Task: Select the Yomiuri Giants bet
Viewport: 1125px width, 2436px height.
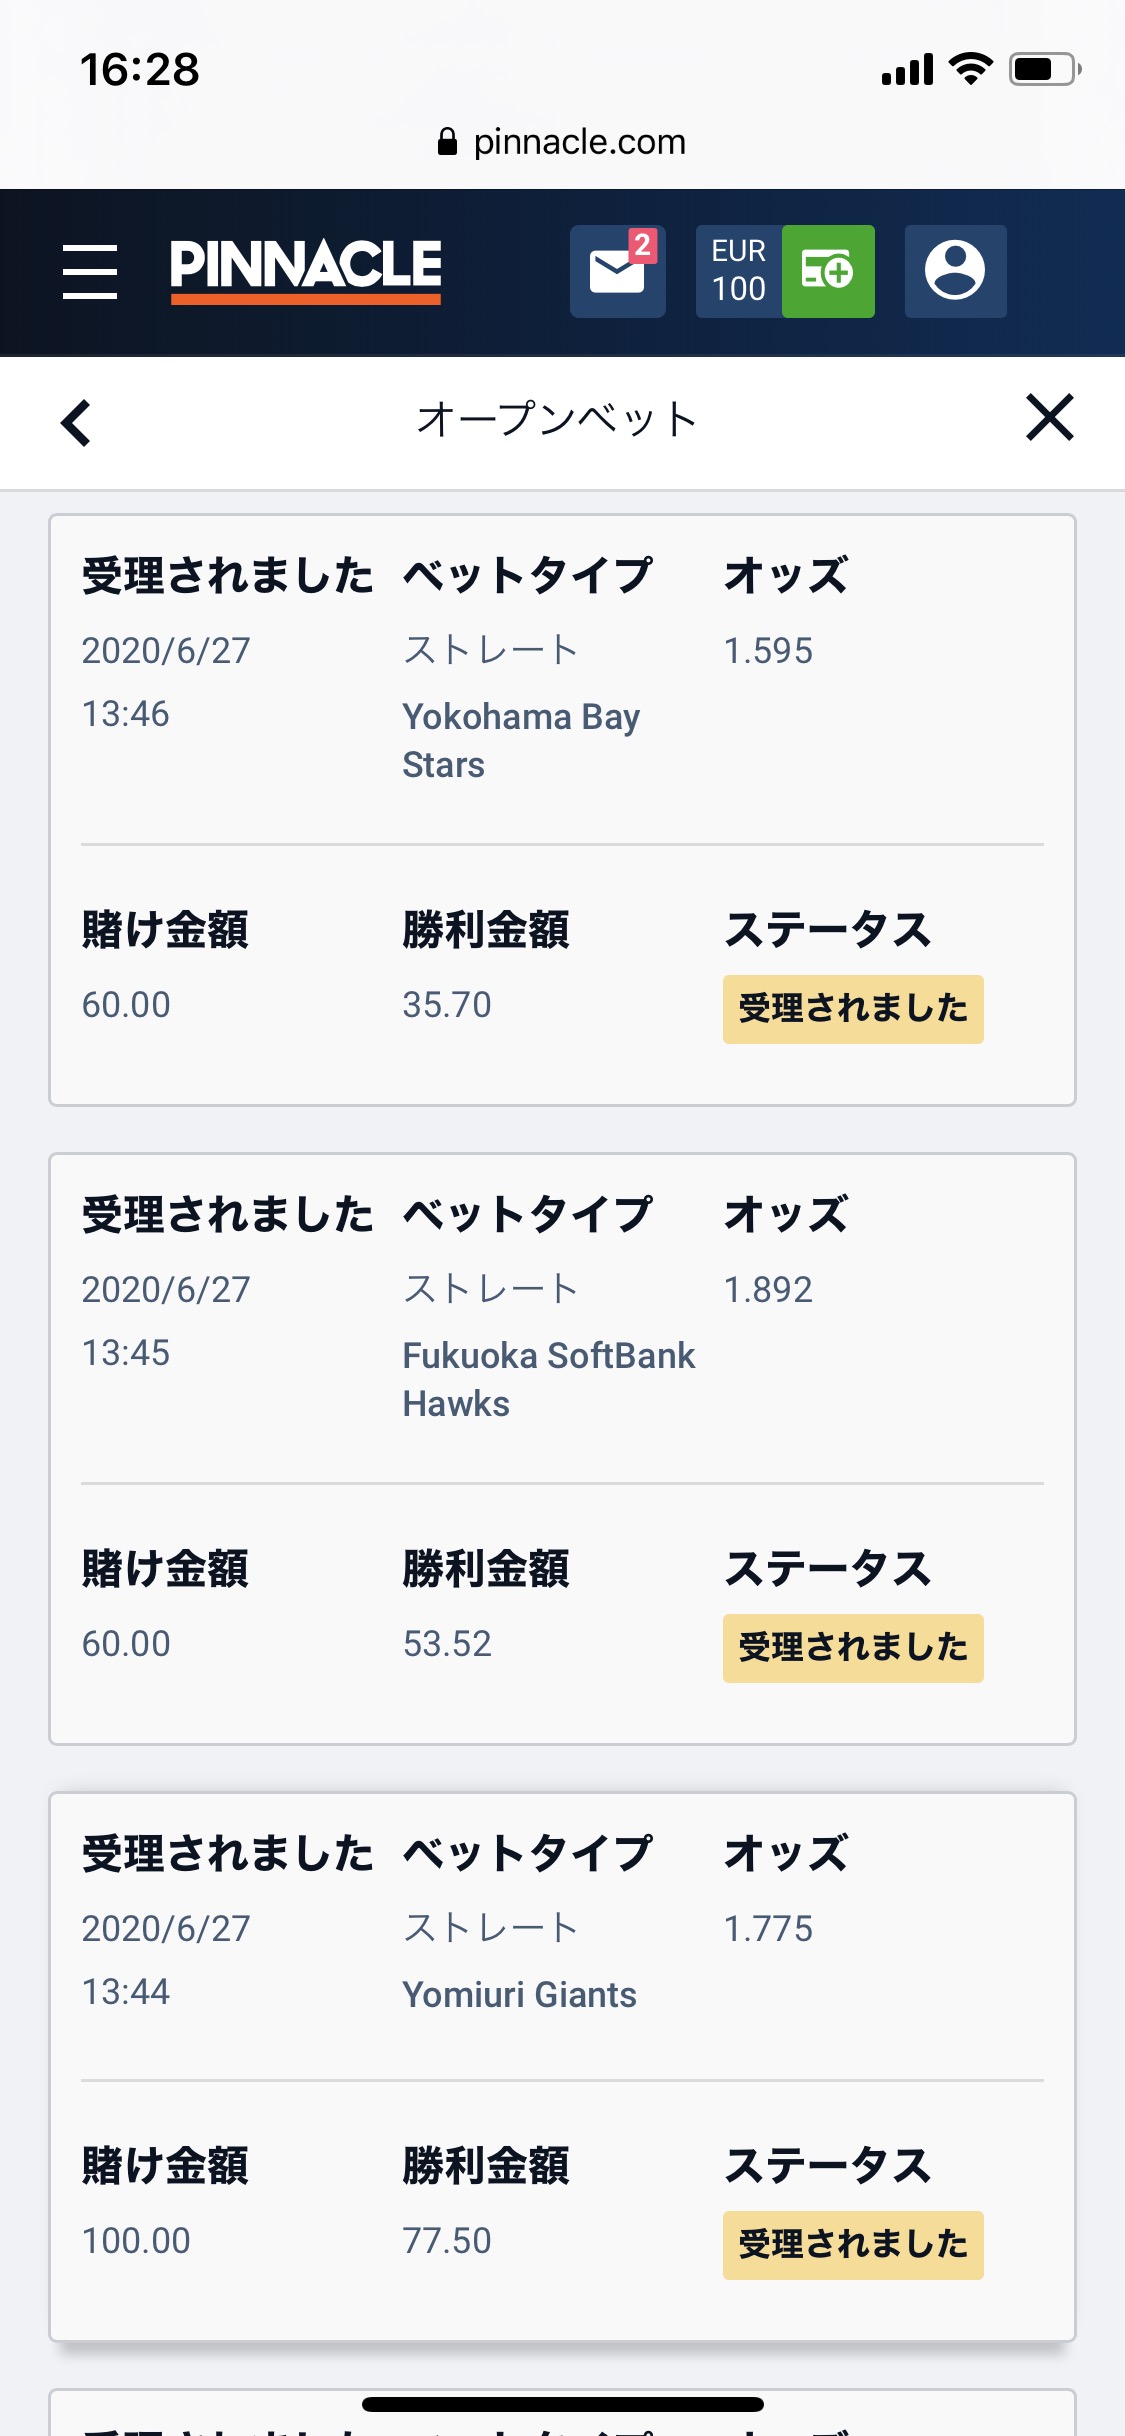Action: pyautogui.click(x=519, y=1995)
